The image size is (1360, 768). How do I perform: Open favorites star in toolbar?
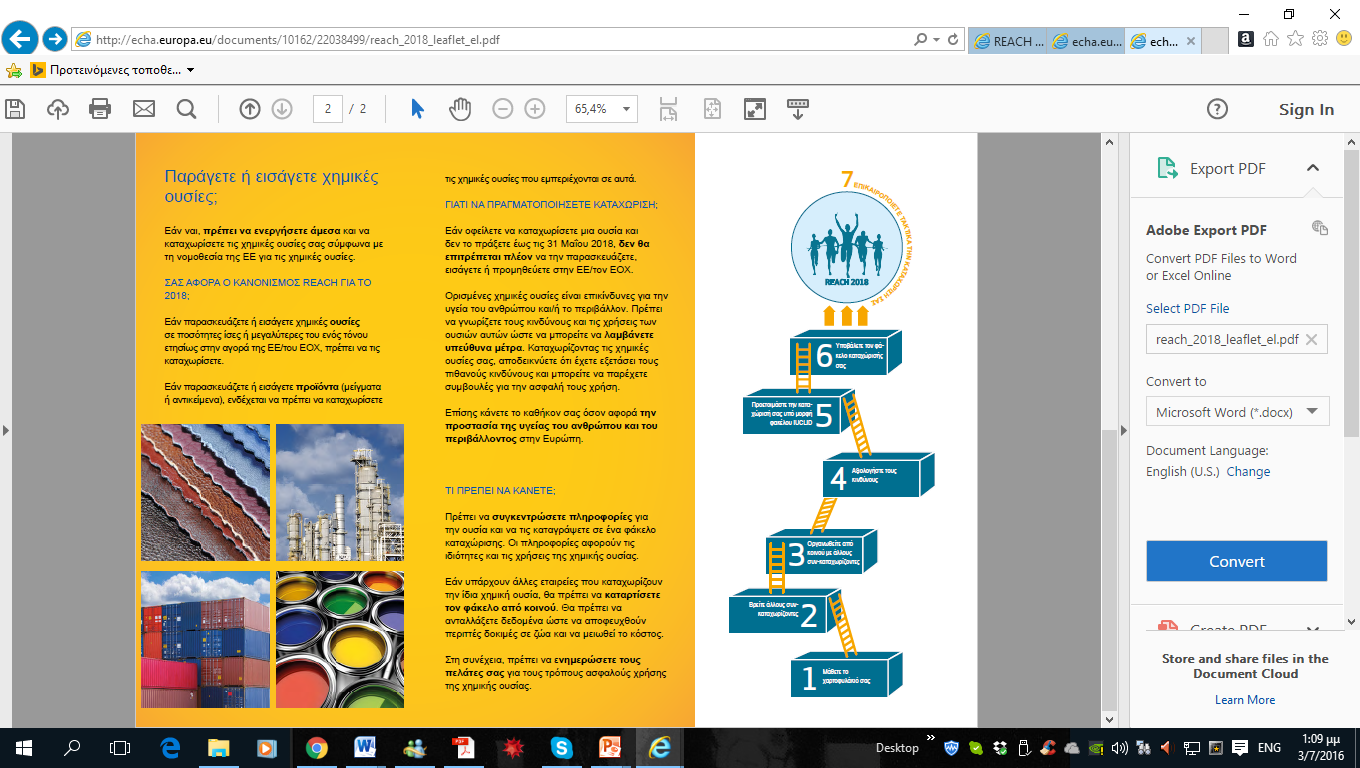(x=1295, y=39)
